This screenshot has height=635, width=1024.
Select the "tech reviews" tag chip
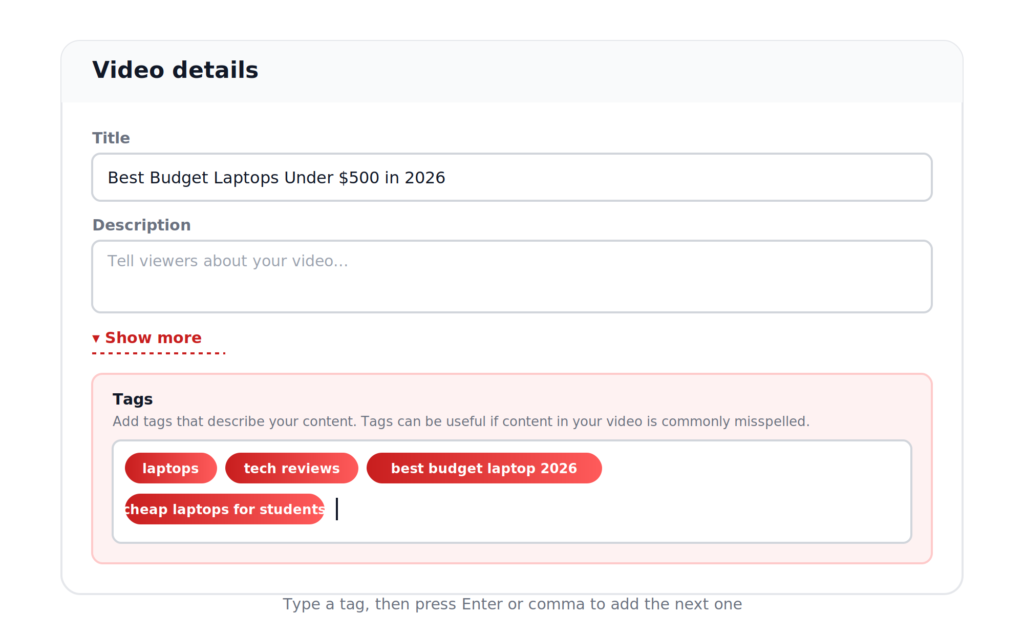click(x=291, y=468)
